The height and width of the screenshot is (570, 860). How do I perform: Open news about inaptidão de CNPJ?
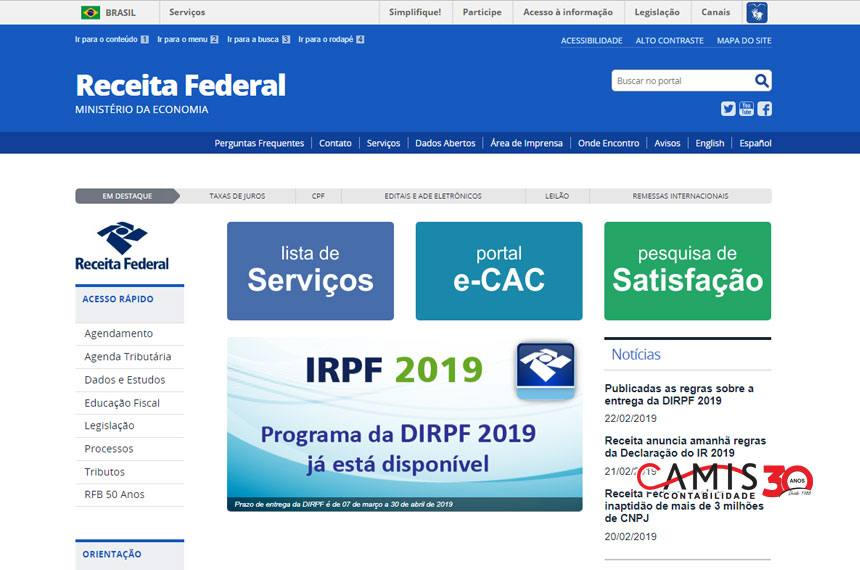pyautogui.click(x=684, y=505)
